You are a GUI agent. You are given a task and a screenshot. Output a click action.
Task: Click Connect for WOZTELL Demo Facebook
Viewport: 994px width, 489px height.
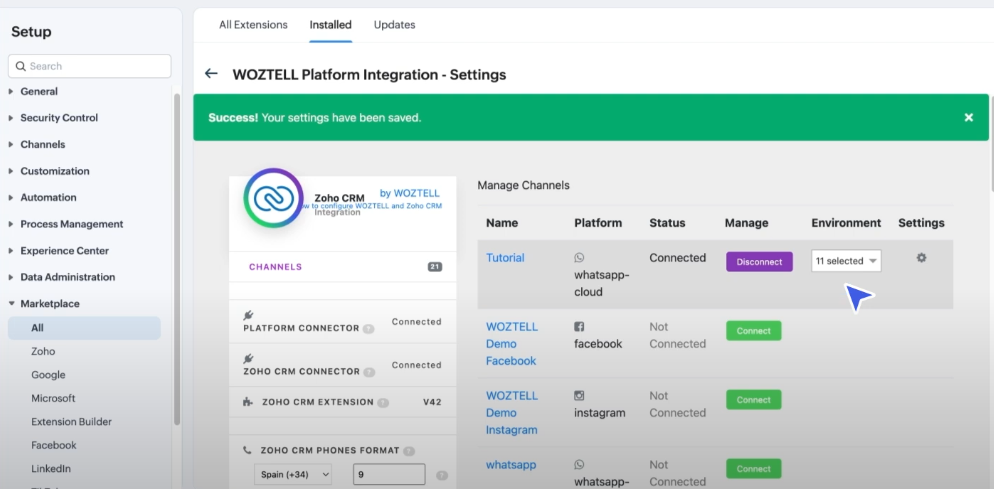(754, 331)
